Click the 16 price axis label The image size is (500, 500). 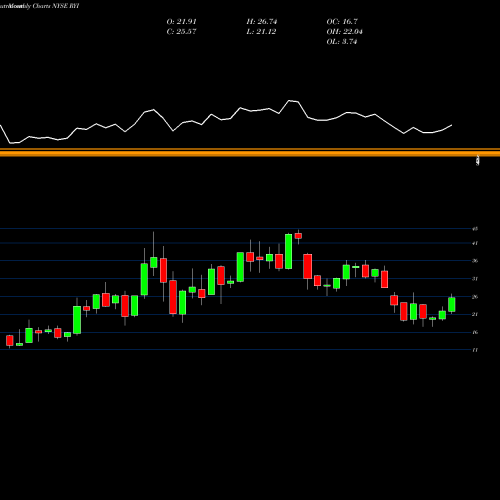[x=475, y=332]
